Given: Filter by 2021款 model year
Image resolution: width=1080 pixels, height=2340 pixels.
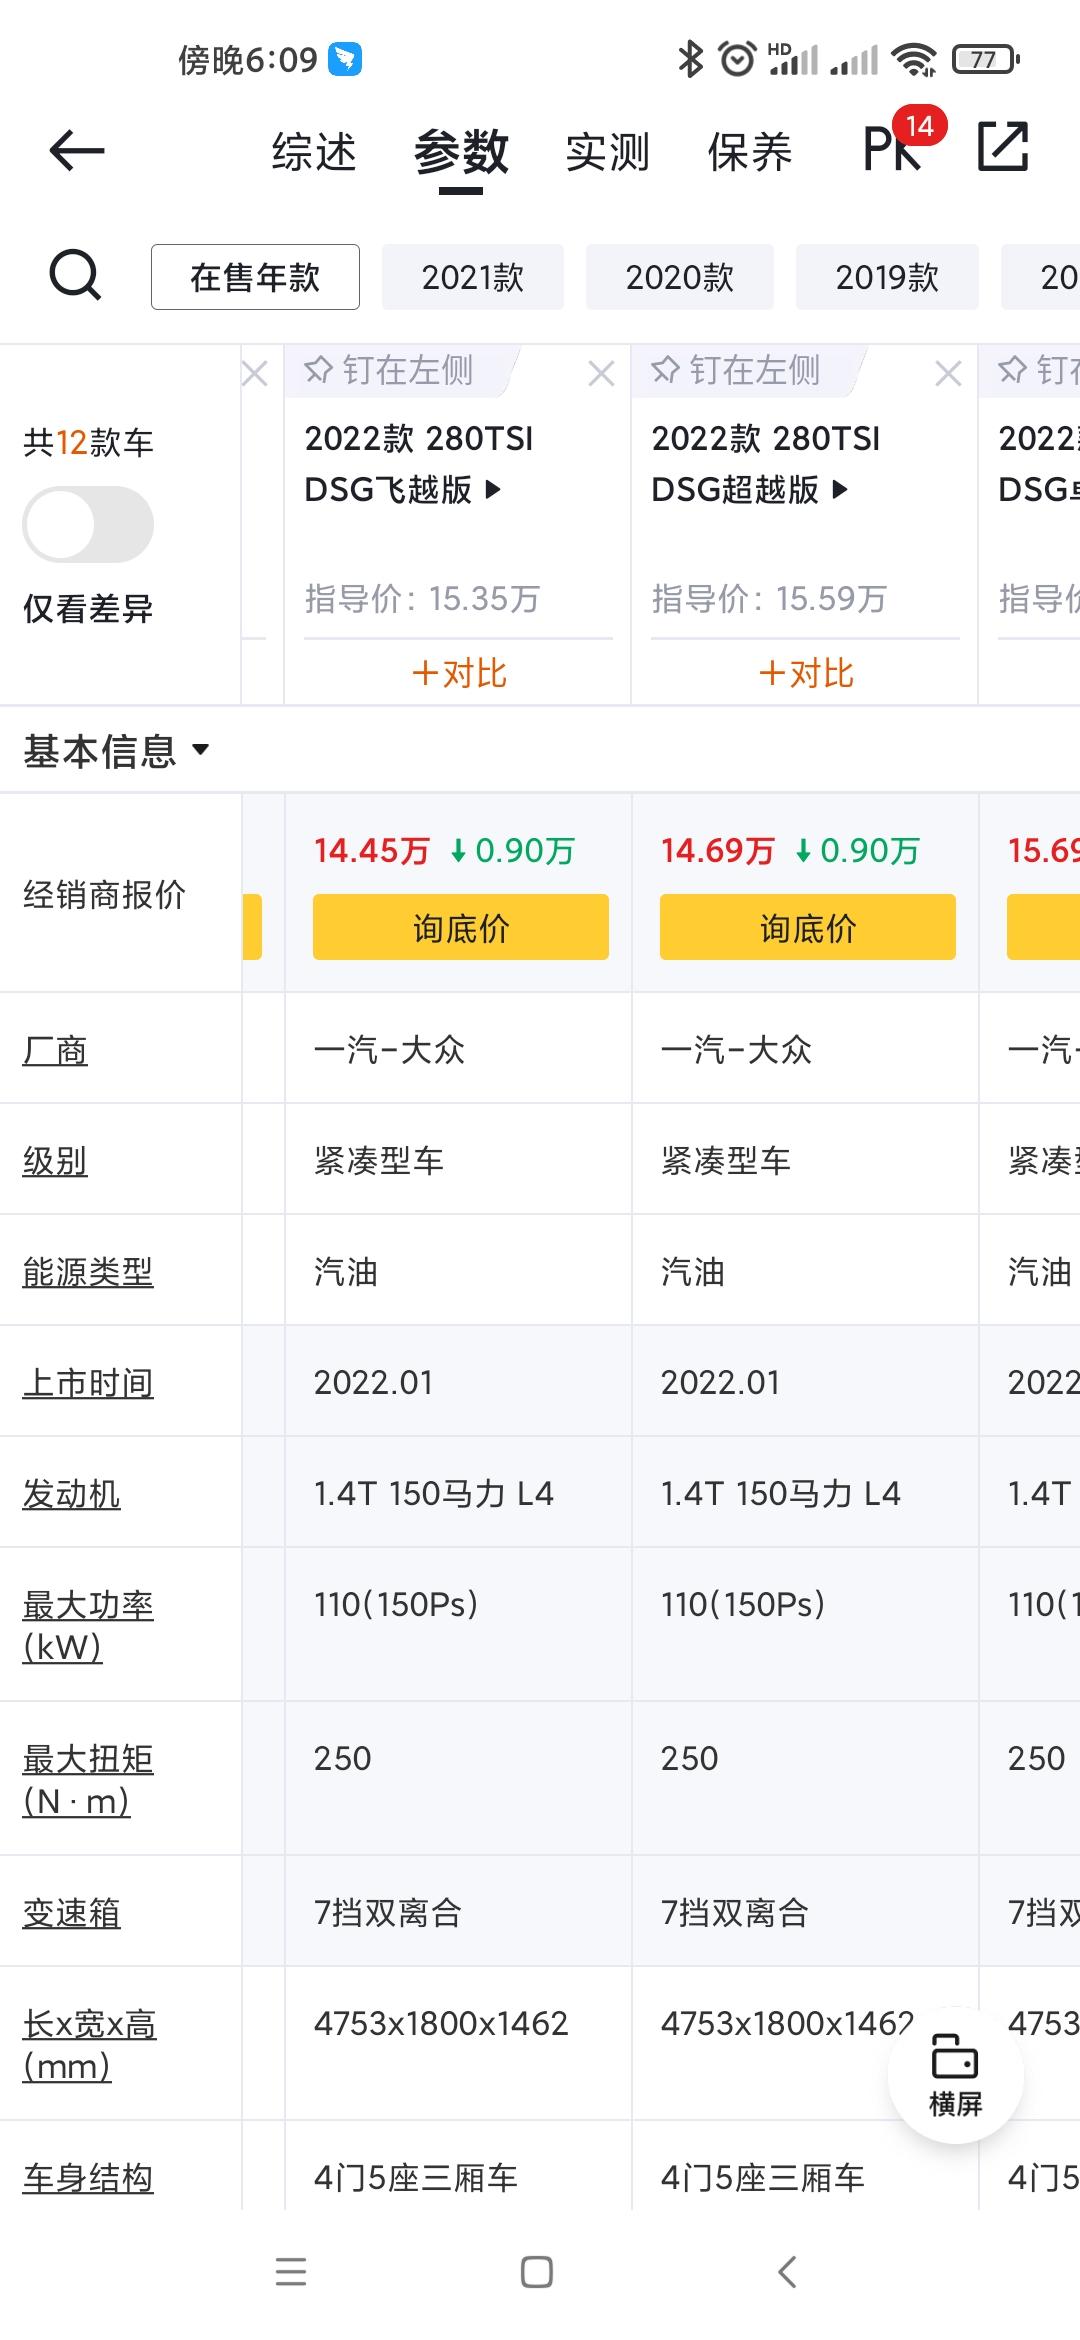Looking at the screenshot, I should point(473,277).
